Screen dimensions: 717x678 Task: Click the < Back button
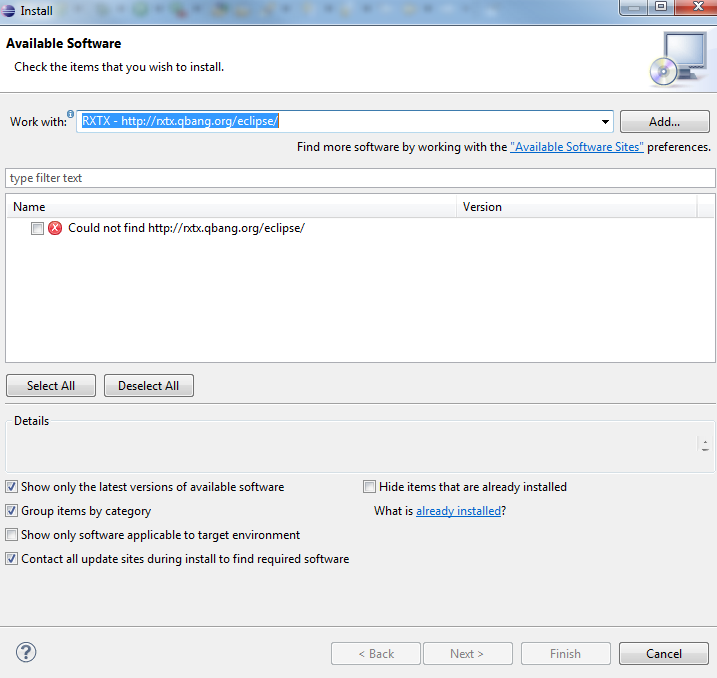pyautogui.click(x=376, y=653)
